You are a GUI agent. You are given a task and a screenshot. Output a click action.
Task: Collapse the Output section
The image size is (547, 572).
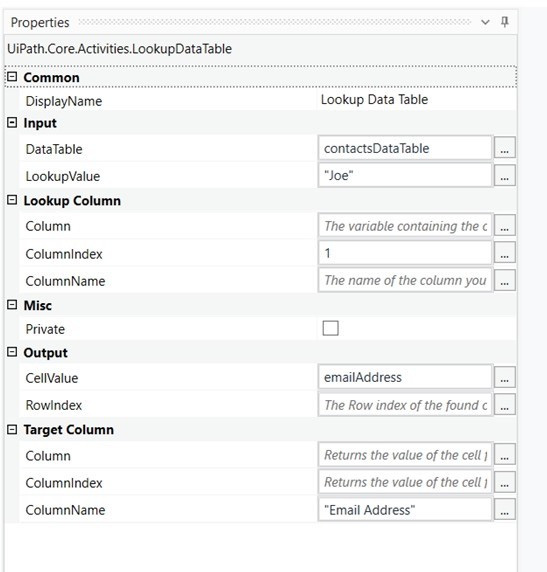(x=12, y=352)
